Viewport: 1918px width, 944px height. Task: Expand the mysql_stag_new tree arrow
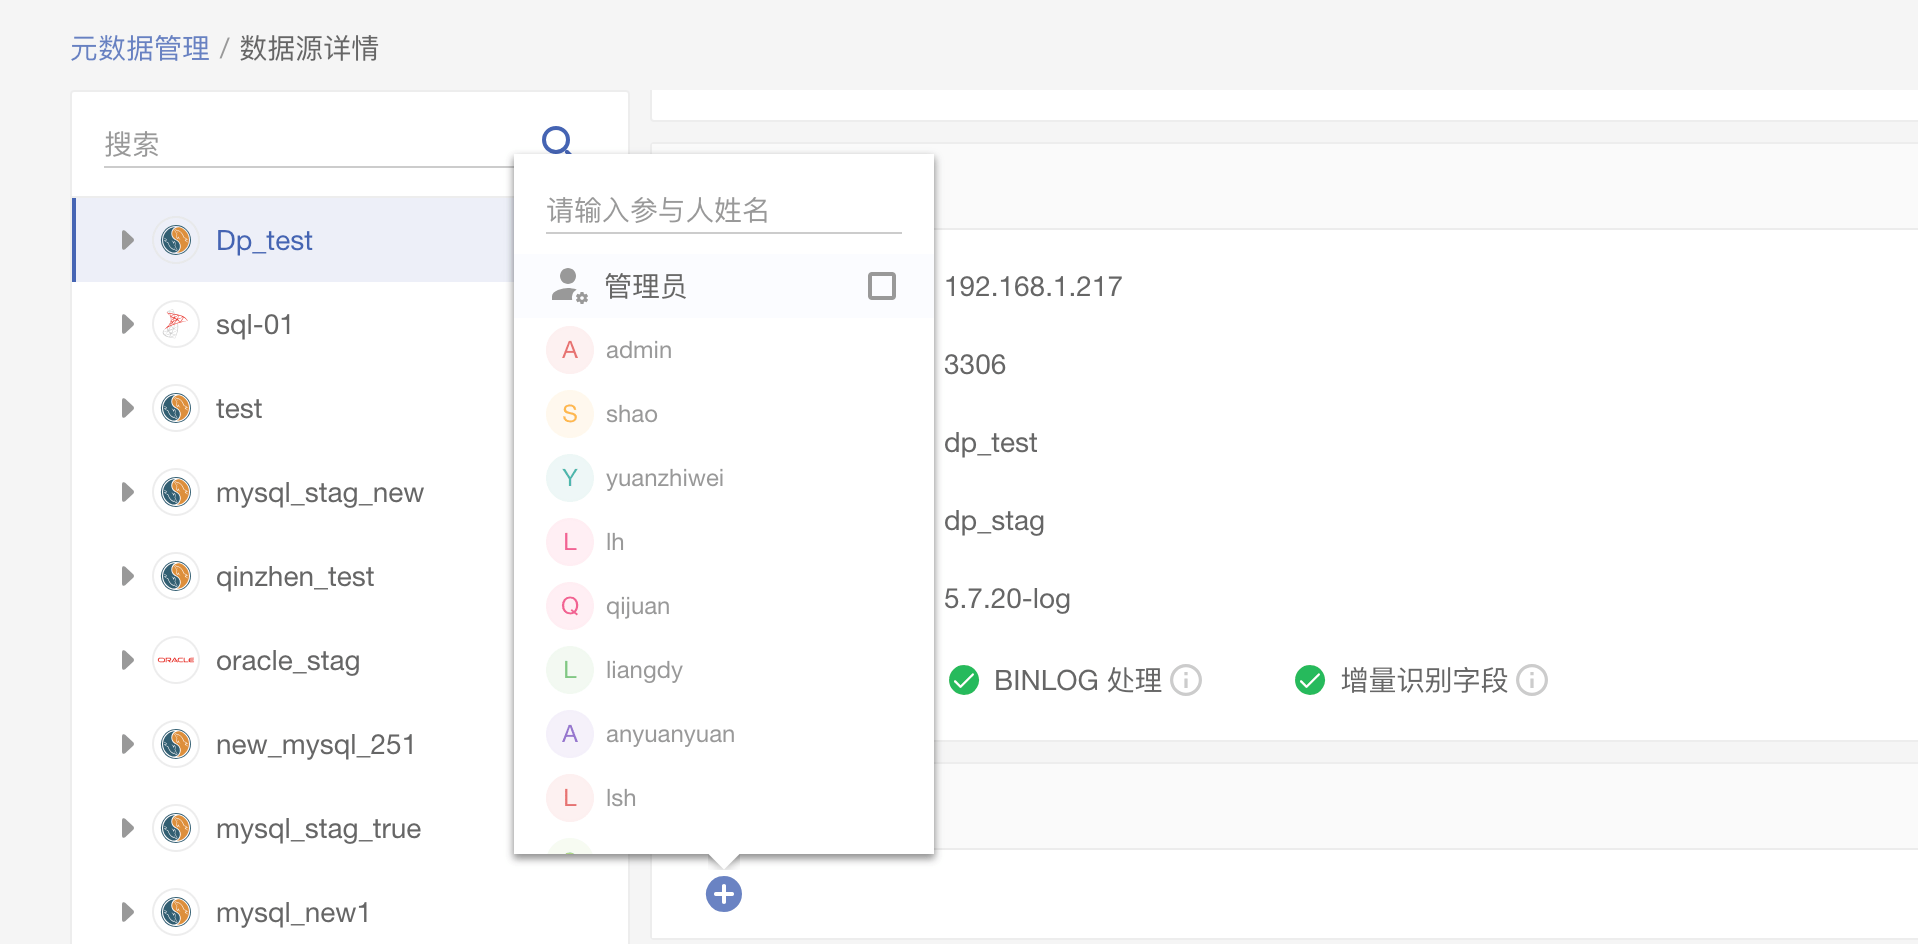127,493
